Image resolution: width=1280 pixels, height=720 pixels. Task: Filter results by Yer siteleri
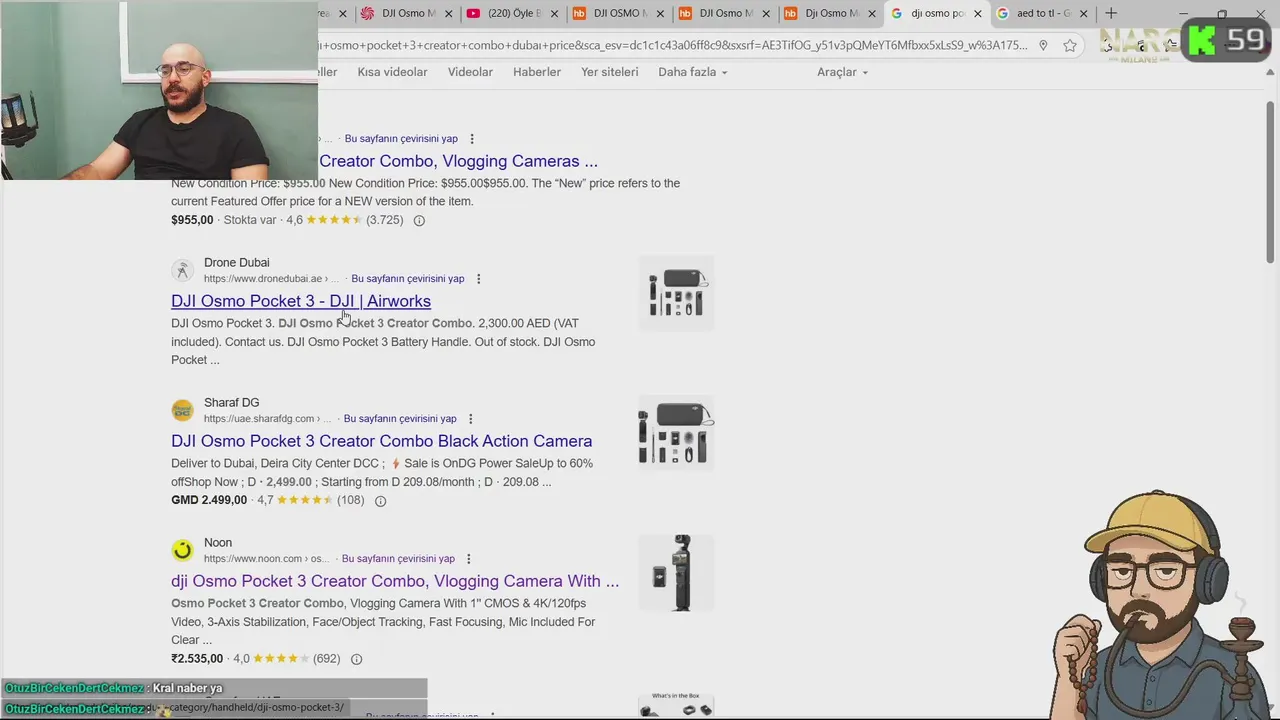tap(609, 72)
